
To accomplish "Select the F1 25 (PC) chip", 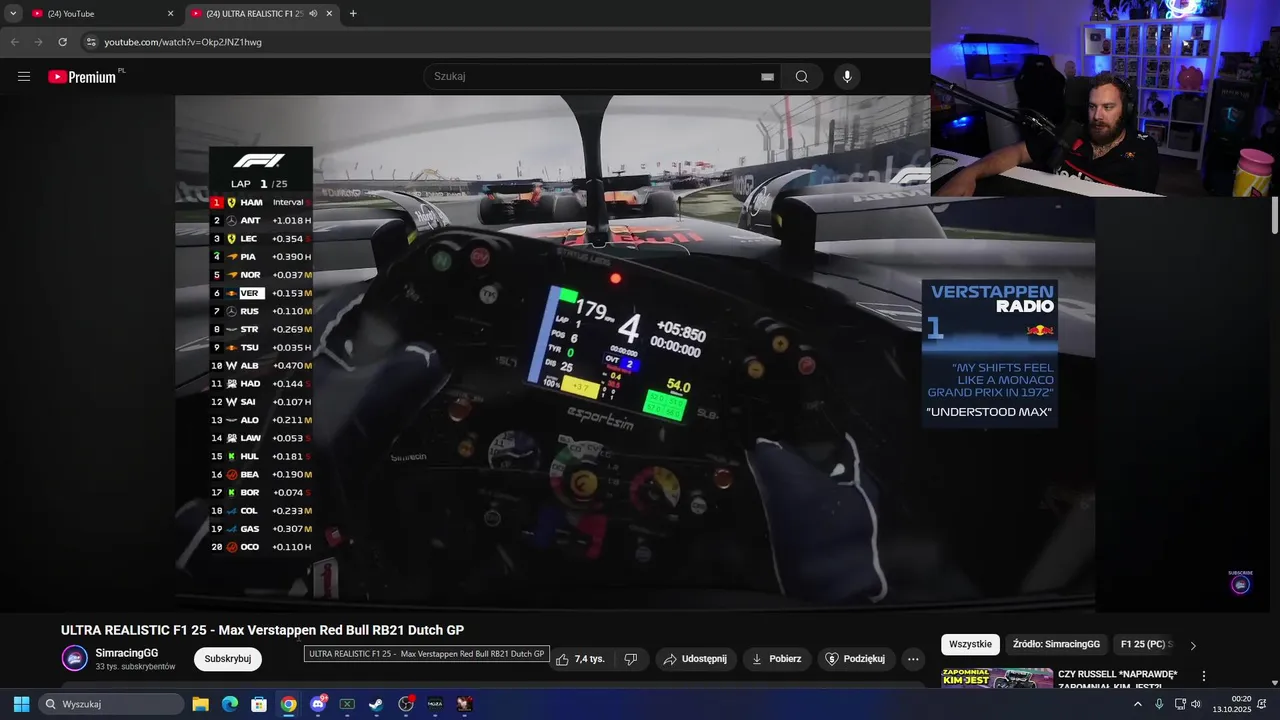I will pyautogui.click(x=1146, y=645).
